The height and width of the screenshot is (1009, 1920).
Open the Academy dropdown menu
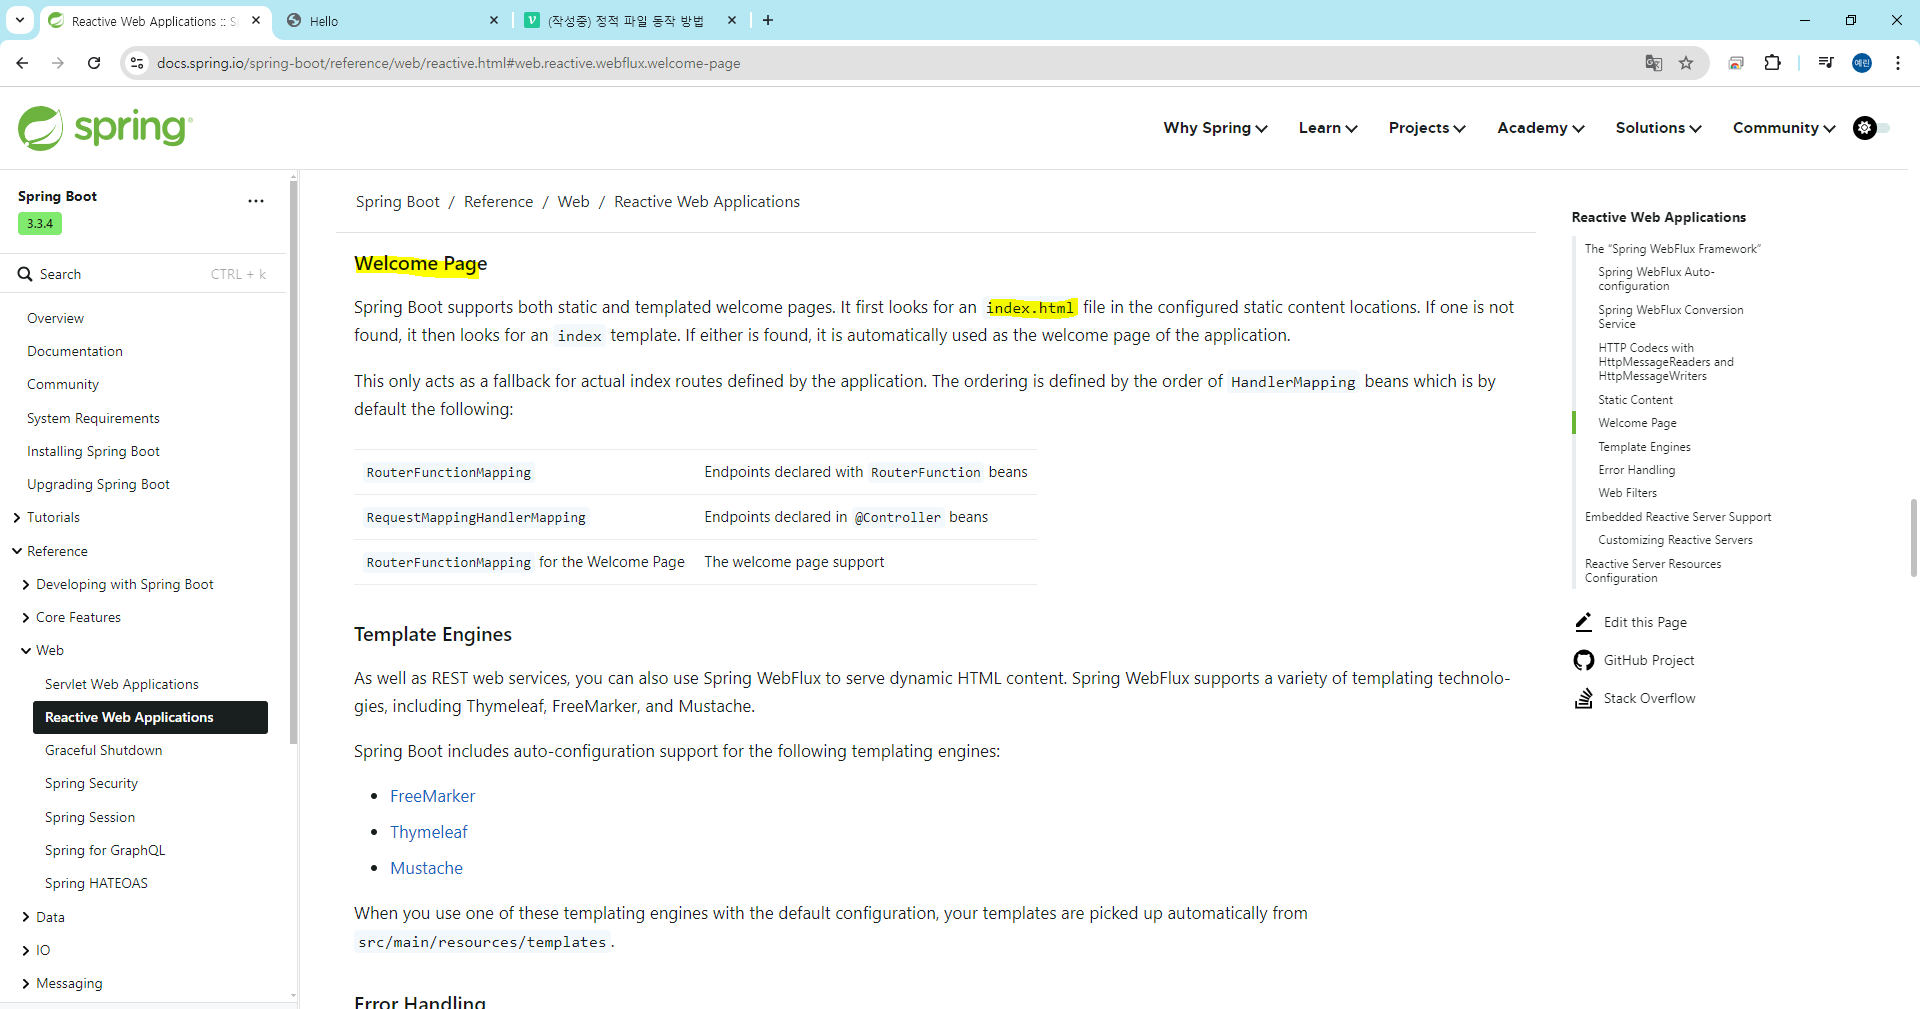(1540, 128)
